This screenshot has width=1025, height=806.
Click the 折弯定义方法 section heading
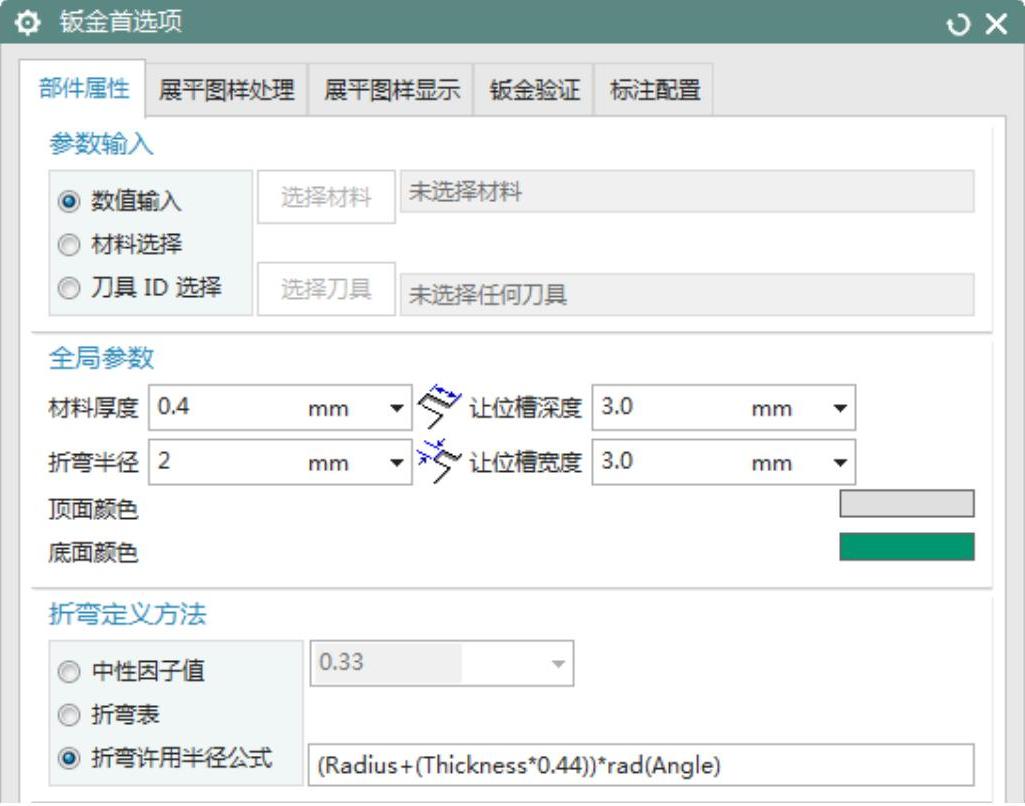tap(127, 614)
